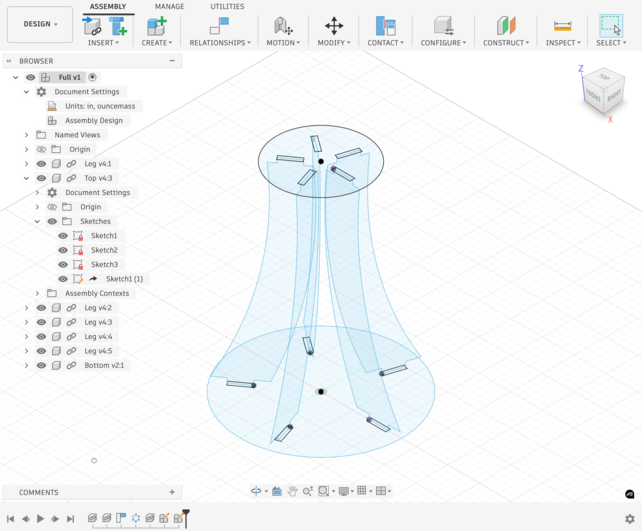Expand the Leg v4:1 component
The height and width of the screenshot is (531, 642).
27,164
